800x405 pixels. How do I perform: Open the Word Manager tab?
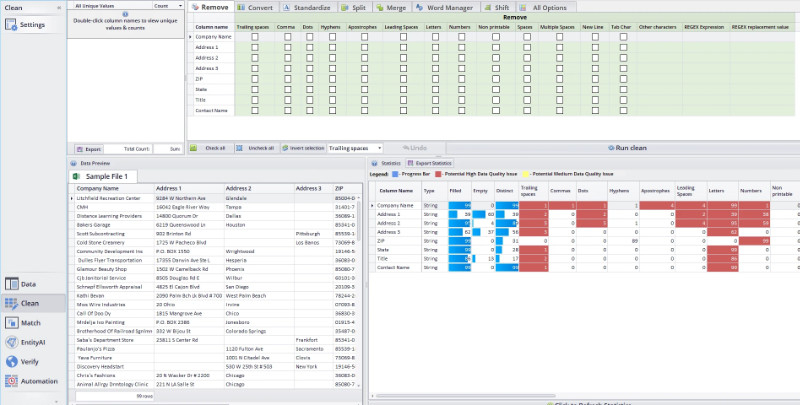point(446,8)
